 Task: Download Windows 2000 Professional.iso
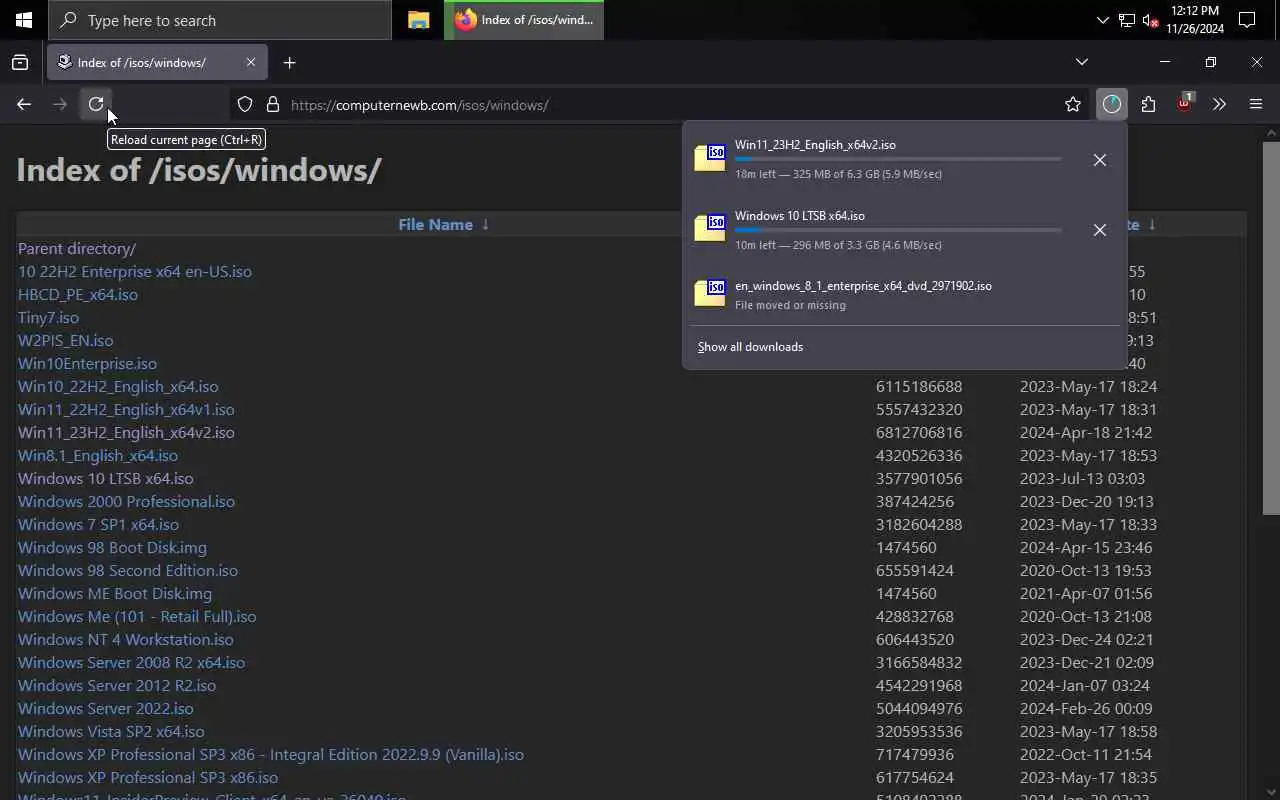coord(126,501)
